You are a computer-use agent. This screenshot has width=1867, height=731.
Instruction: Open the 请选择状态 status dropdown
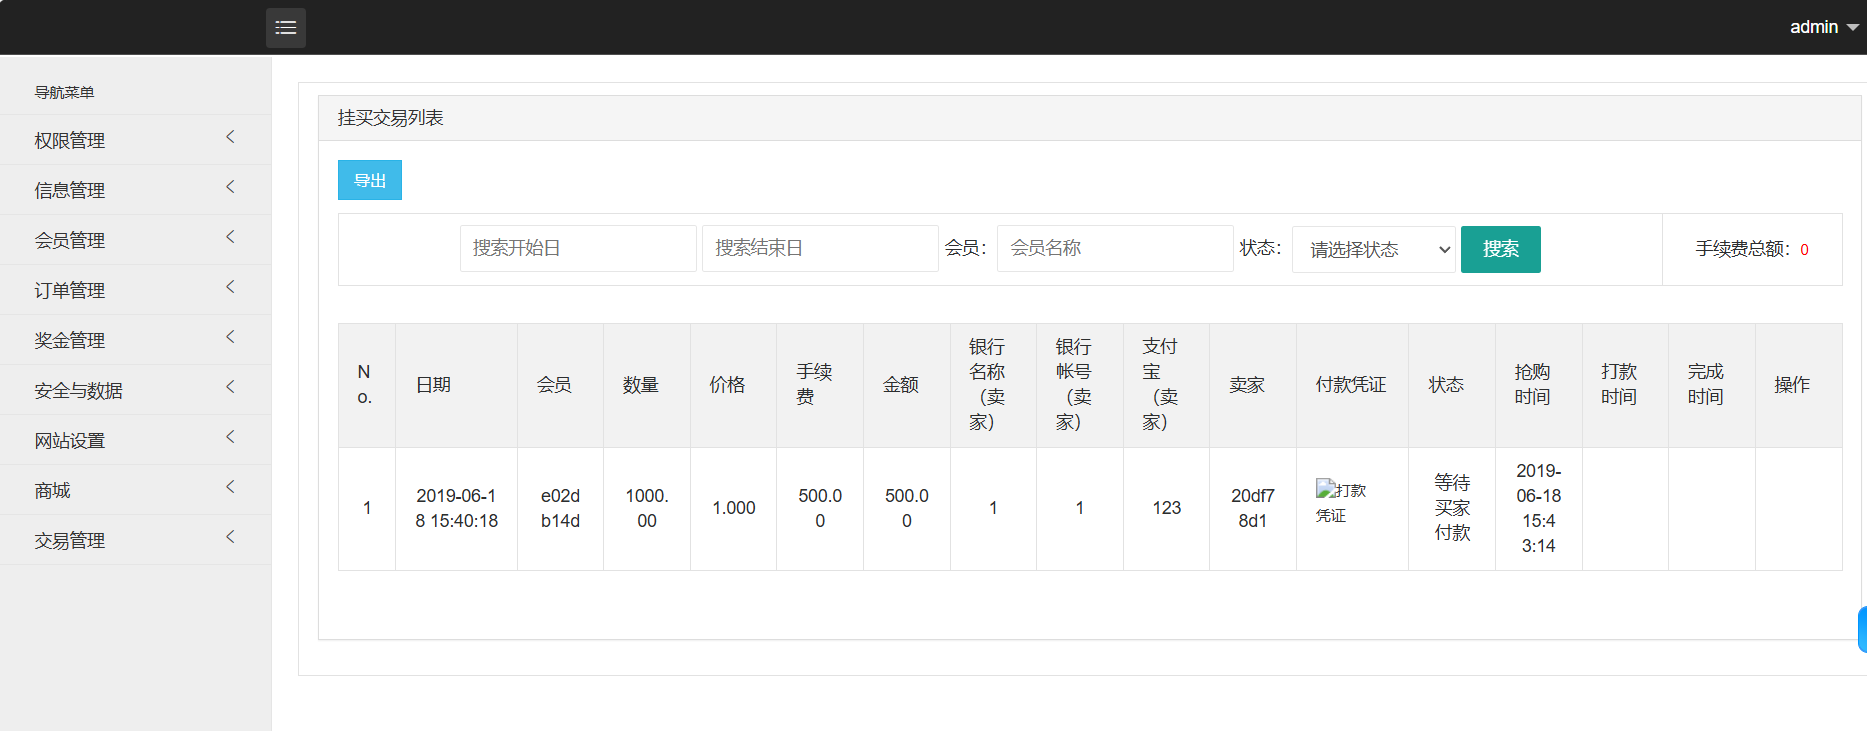pyautogui.click(x=1373, y=249)
